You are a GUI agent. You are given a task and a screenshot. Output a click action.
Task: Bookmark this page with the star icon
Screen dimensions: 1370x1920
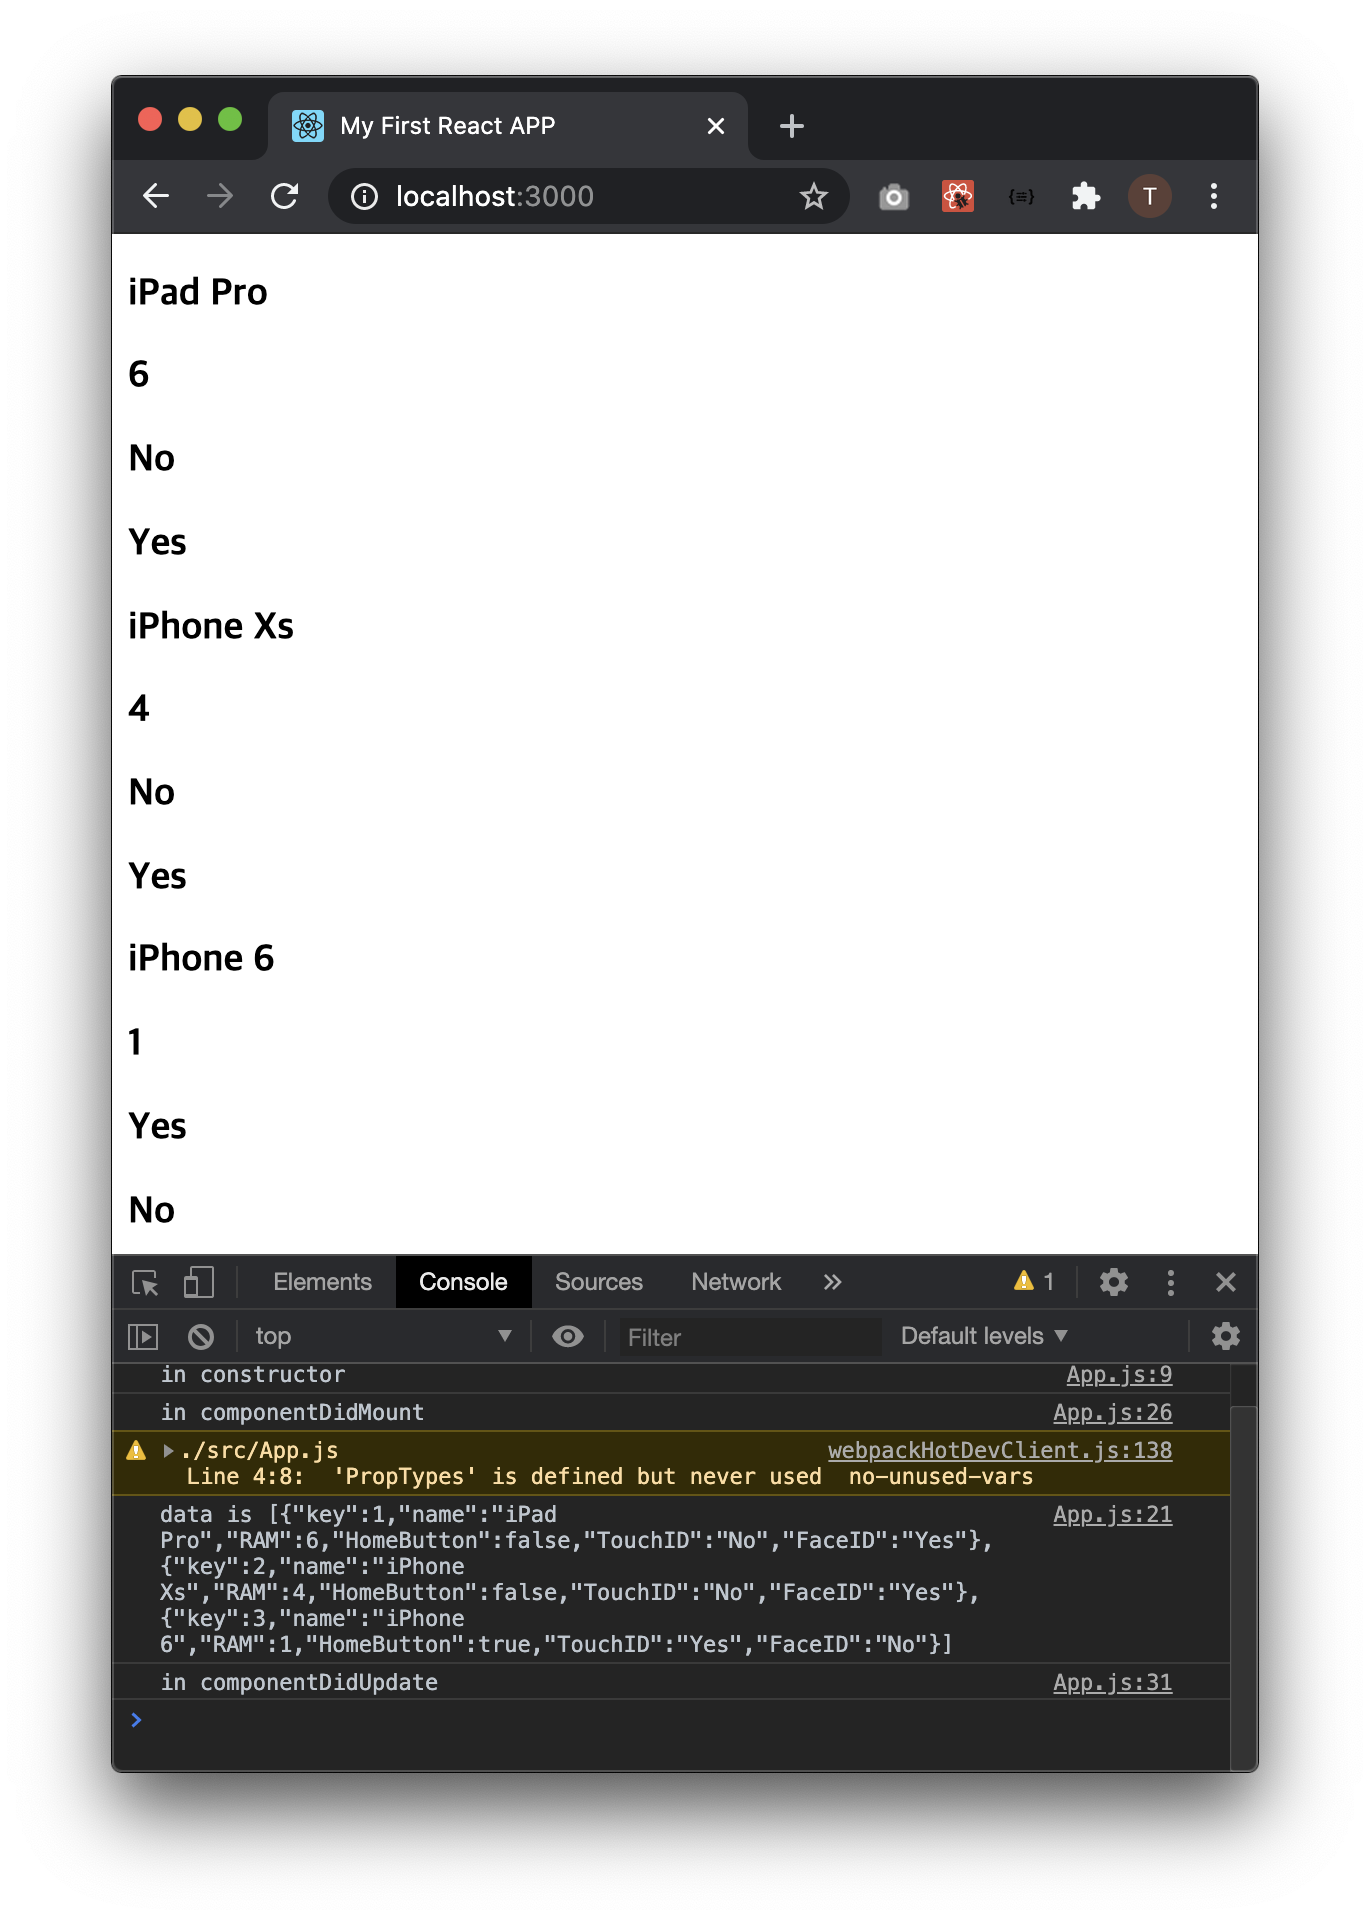814,197
